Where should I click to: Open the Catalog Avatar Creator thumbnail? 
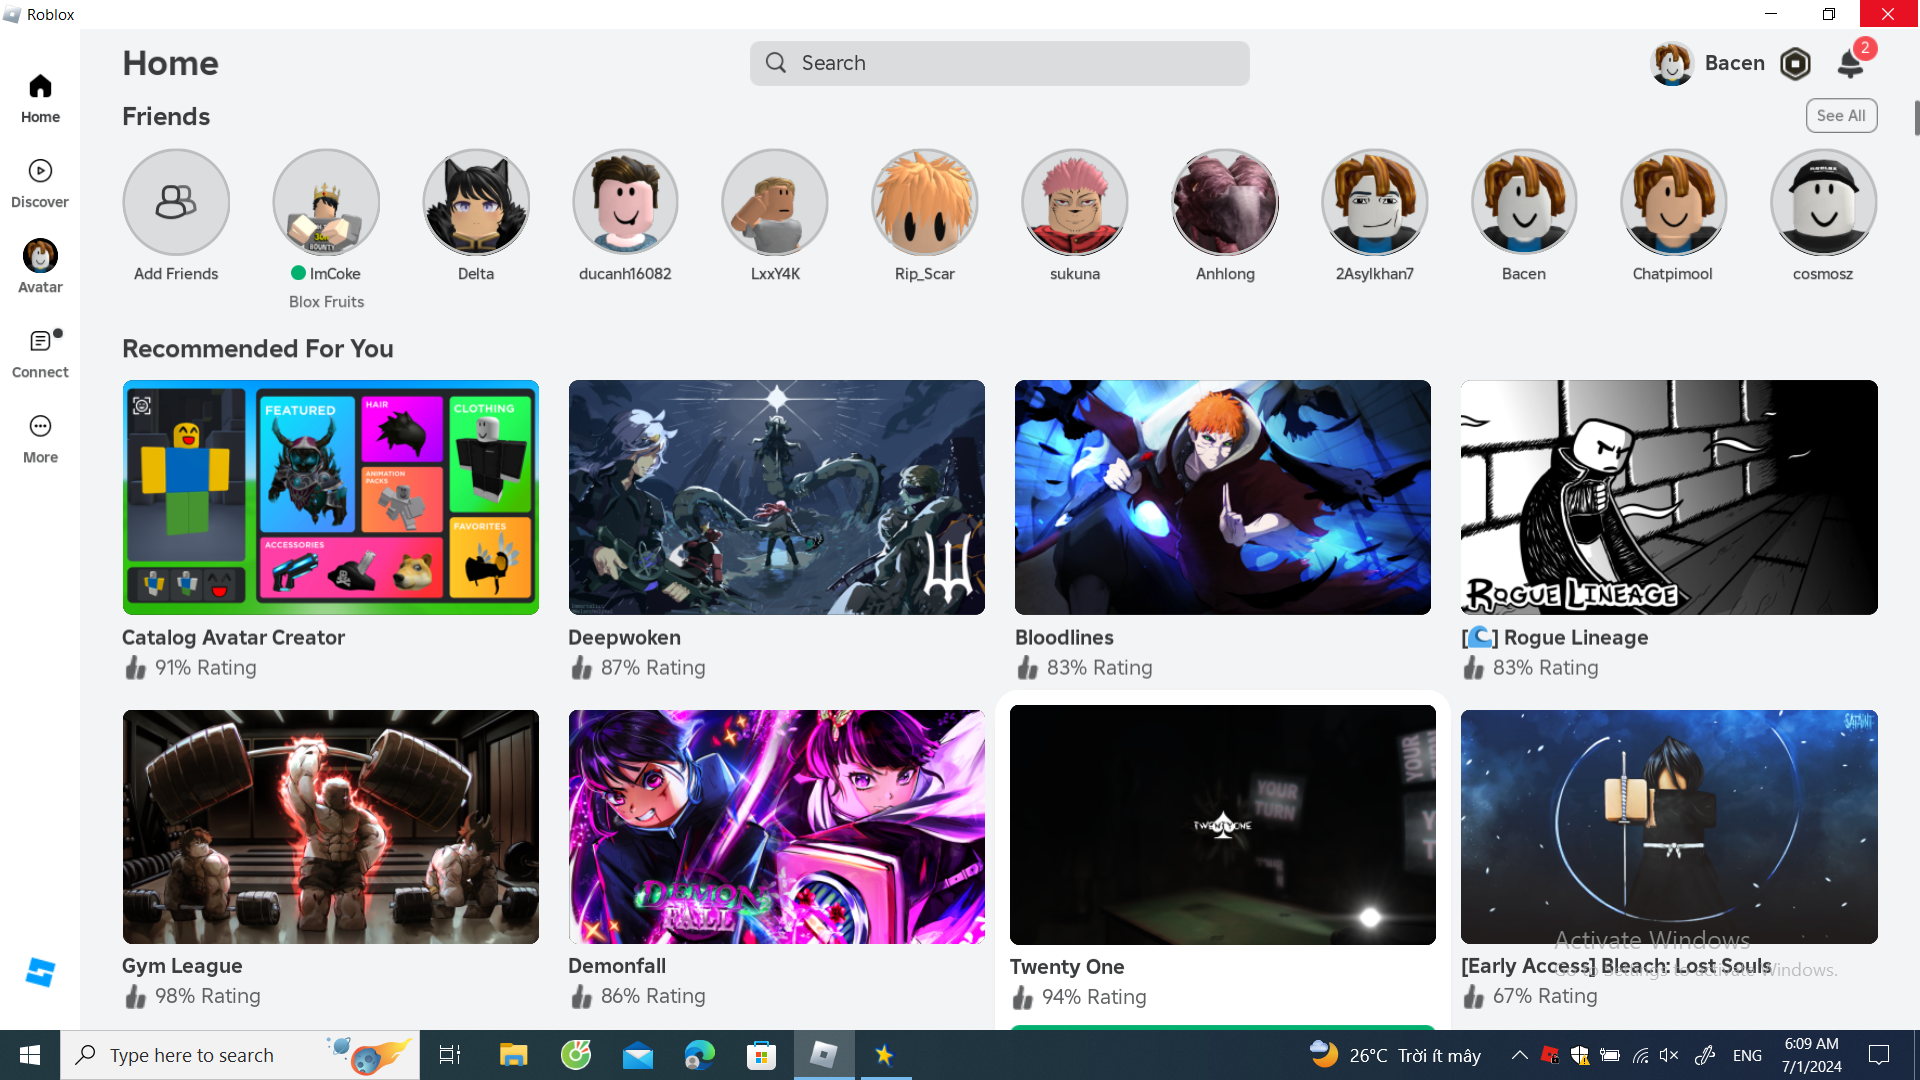(x=331, y=497)
